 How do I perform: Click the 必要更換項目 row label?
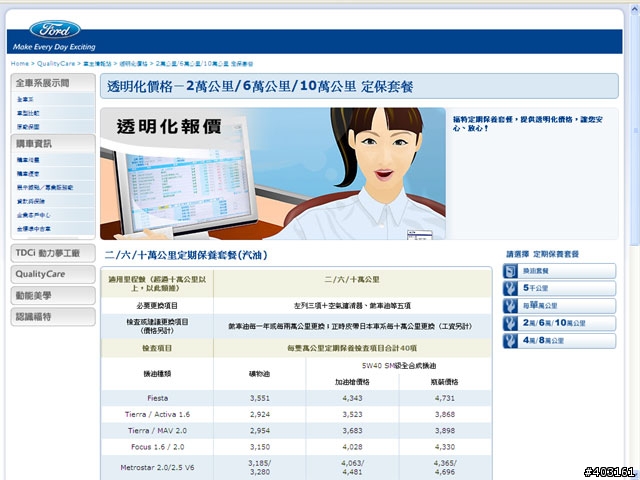[157, 305]
